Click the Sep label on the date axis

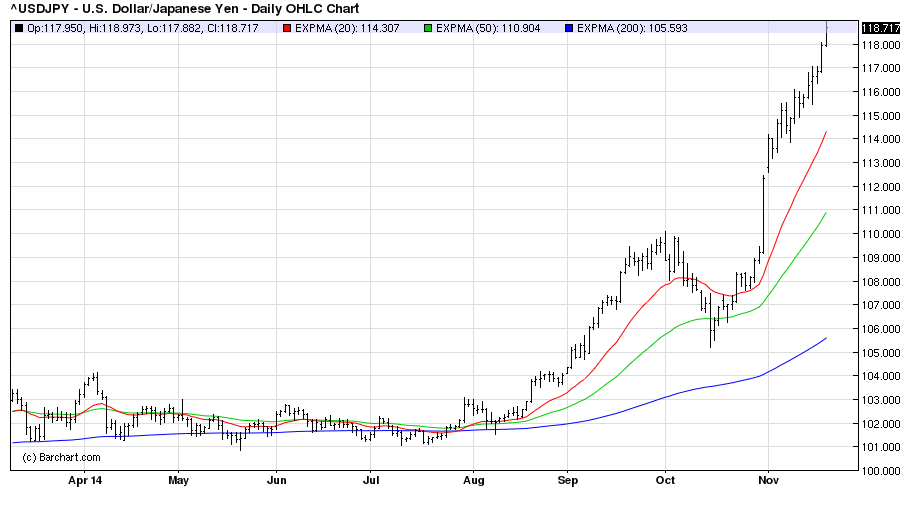tap(567, 481)
